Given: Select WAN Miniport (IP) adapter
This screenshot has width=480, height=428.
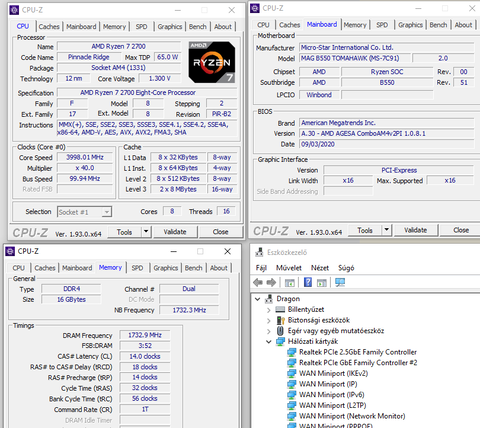Looking at the screenshot, I should [328, 384].
